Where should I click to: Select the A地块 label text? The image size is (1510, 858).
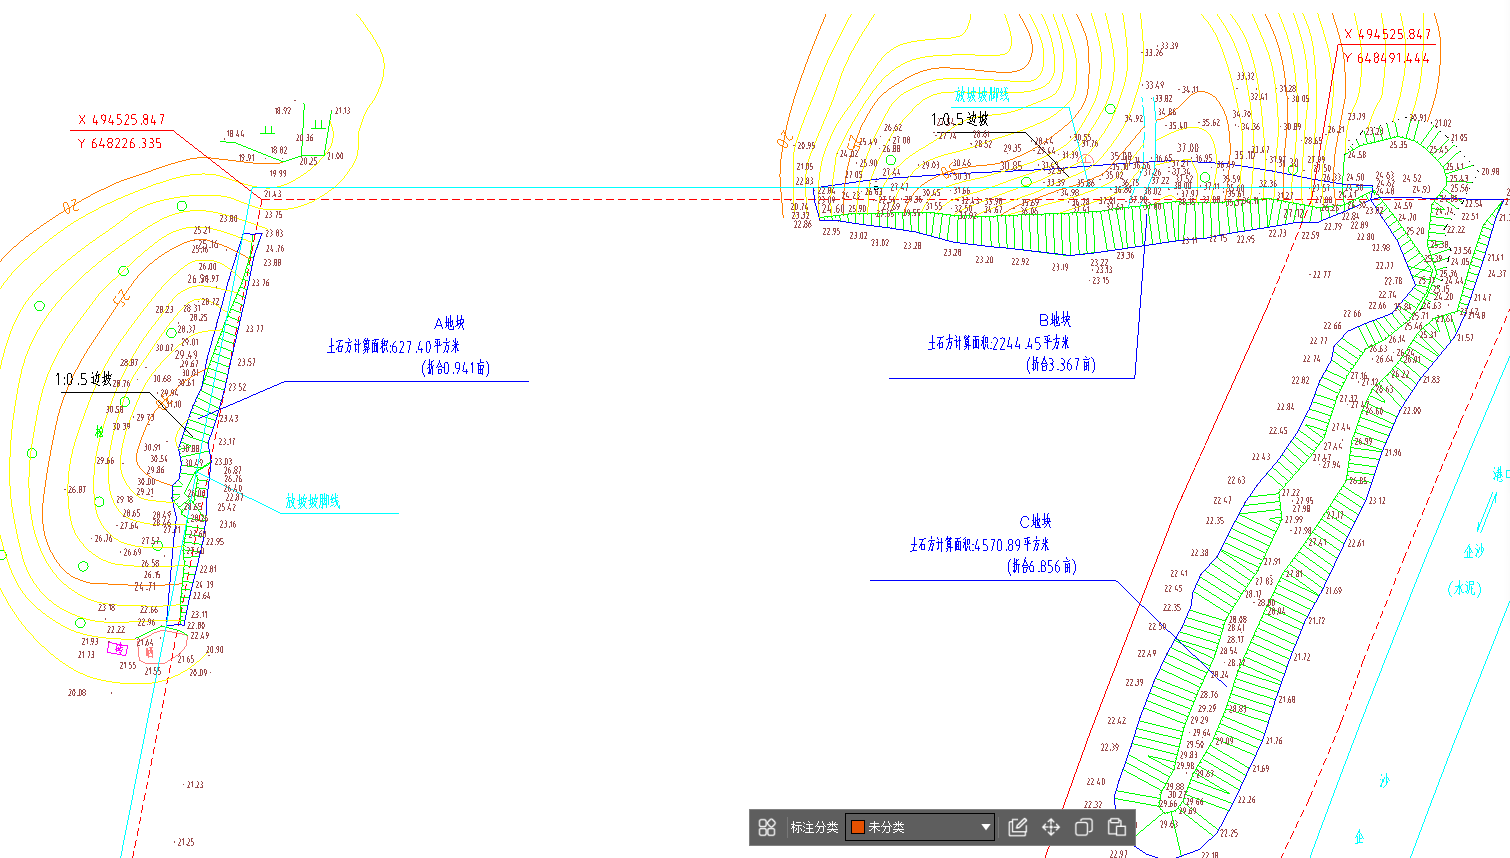449,323
